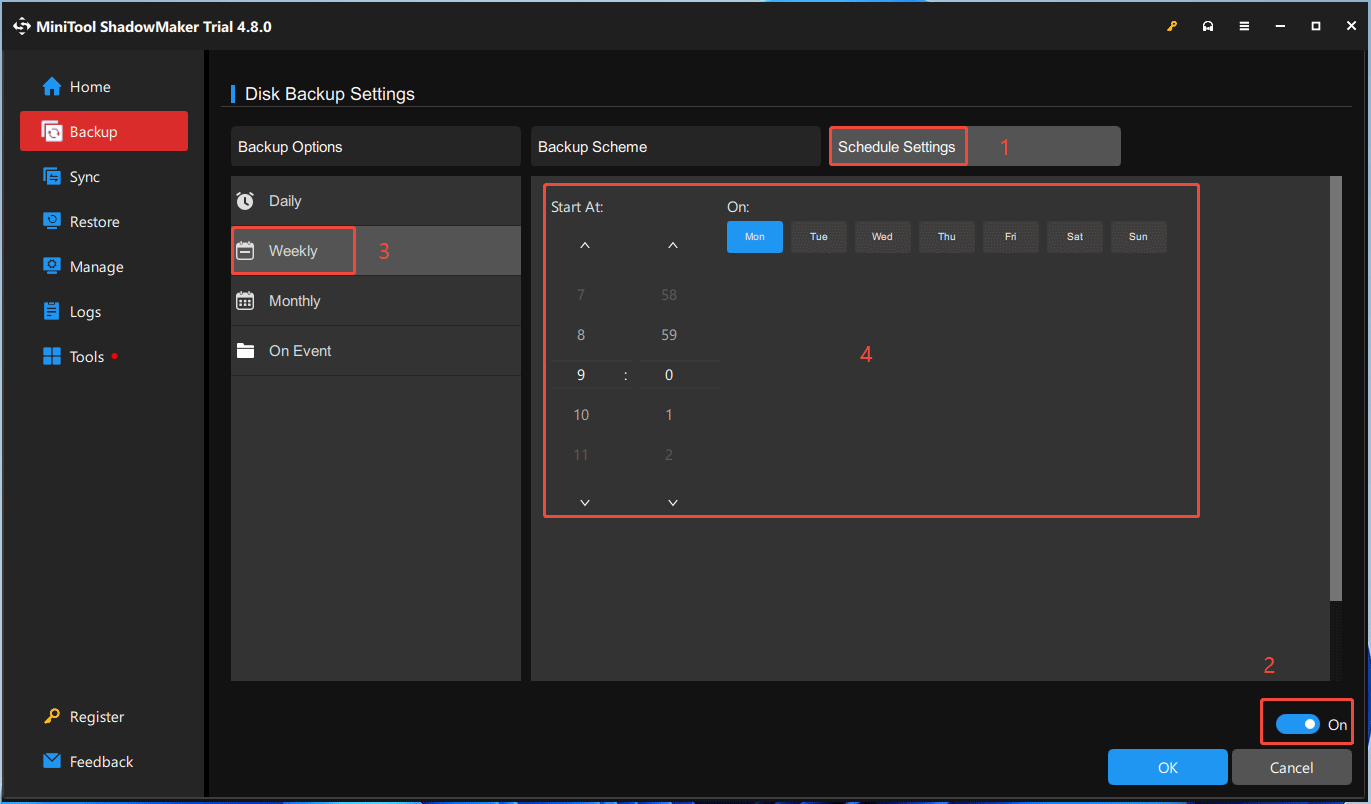The image size is (1371, 804).
Task: Deselect Monday from the weekly schedule
Action: [754, 237]
